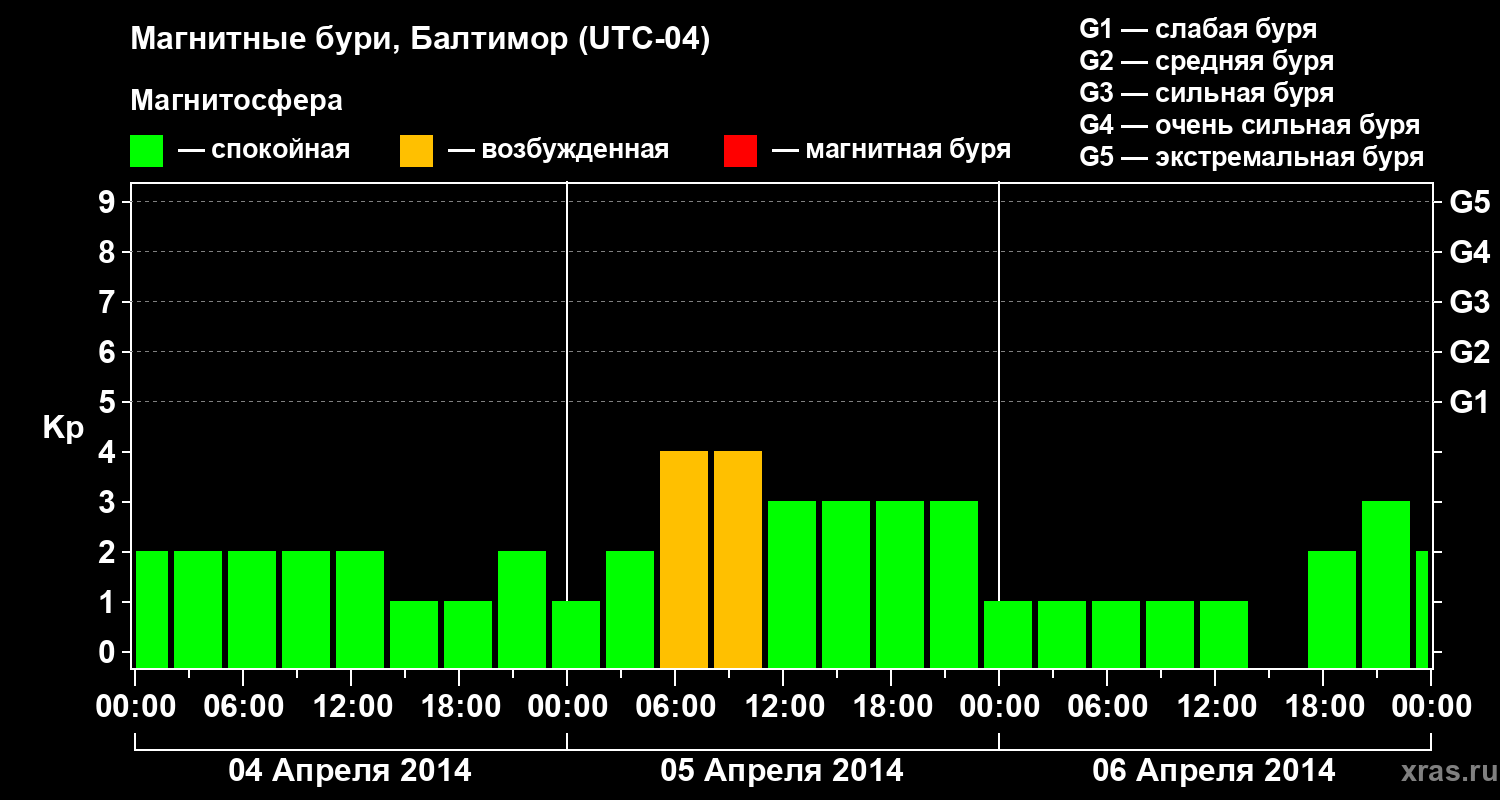Click the '06:00' time label under 06 April
This screenshot has width=1500, height=800.
(1108, 707)
